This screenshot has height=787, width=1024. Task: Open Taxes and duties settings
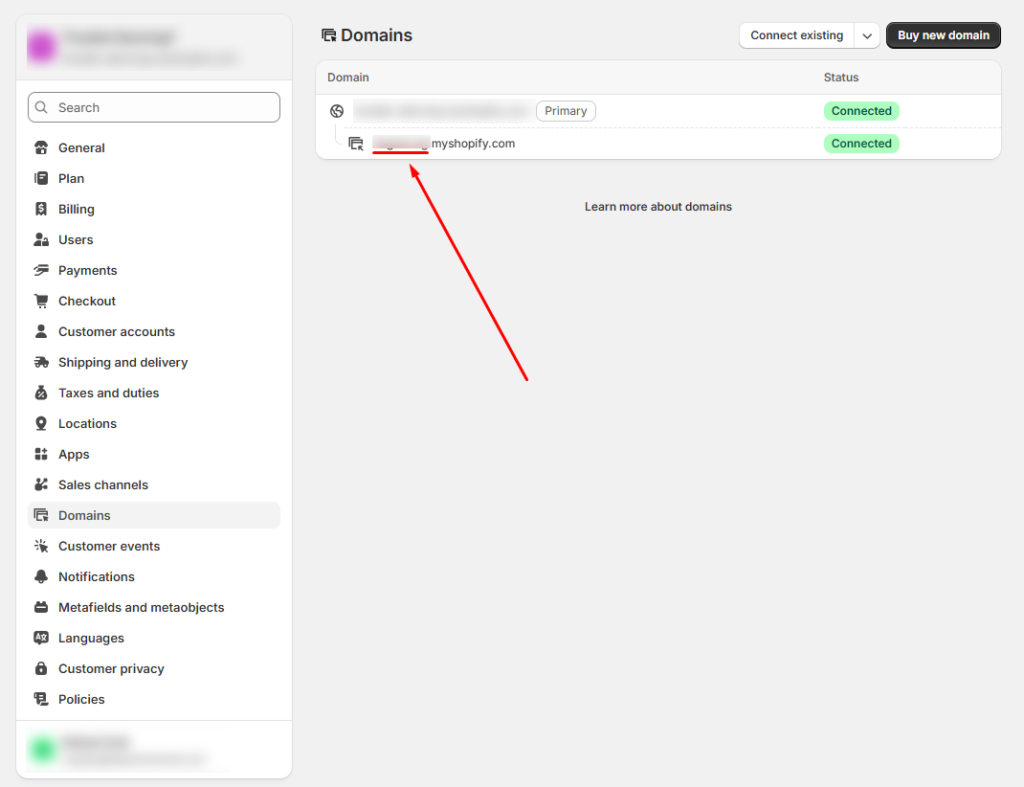[108, 393]
